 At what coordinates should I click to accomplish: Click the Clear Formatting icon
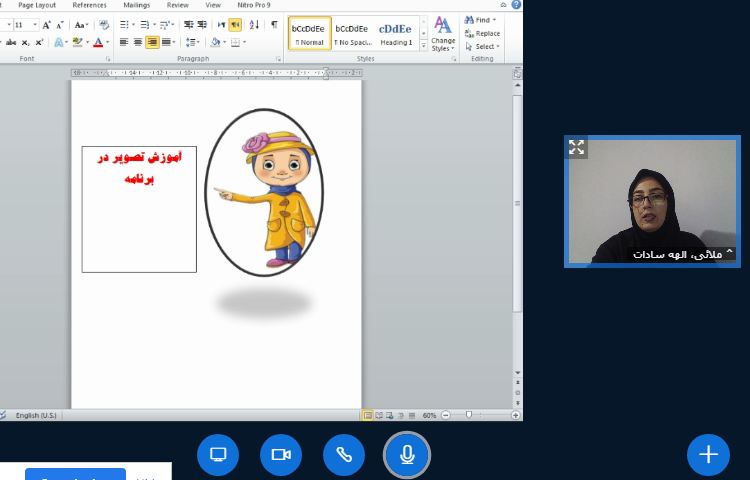point(104,25)
